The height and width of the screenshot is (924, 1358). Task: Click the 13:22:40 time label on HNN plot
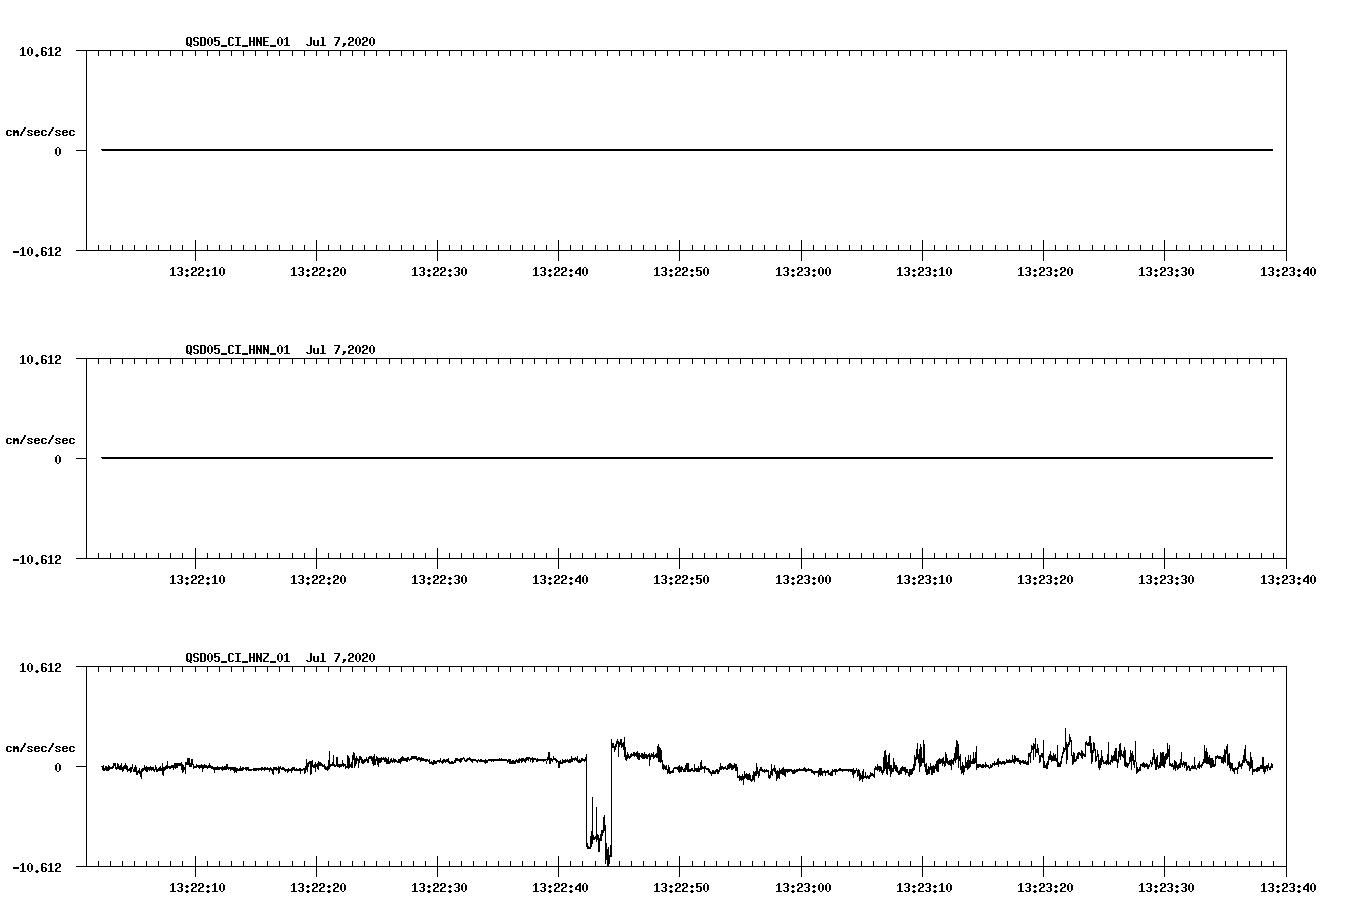click(x=560, y=580)
